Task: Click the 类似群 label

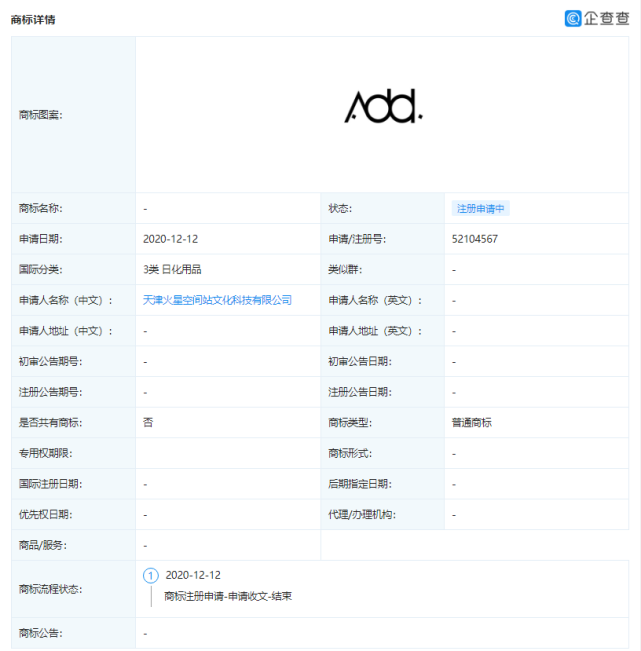Action: 345,269
